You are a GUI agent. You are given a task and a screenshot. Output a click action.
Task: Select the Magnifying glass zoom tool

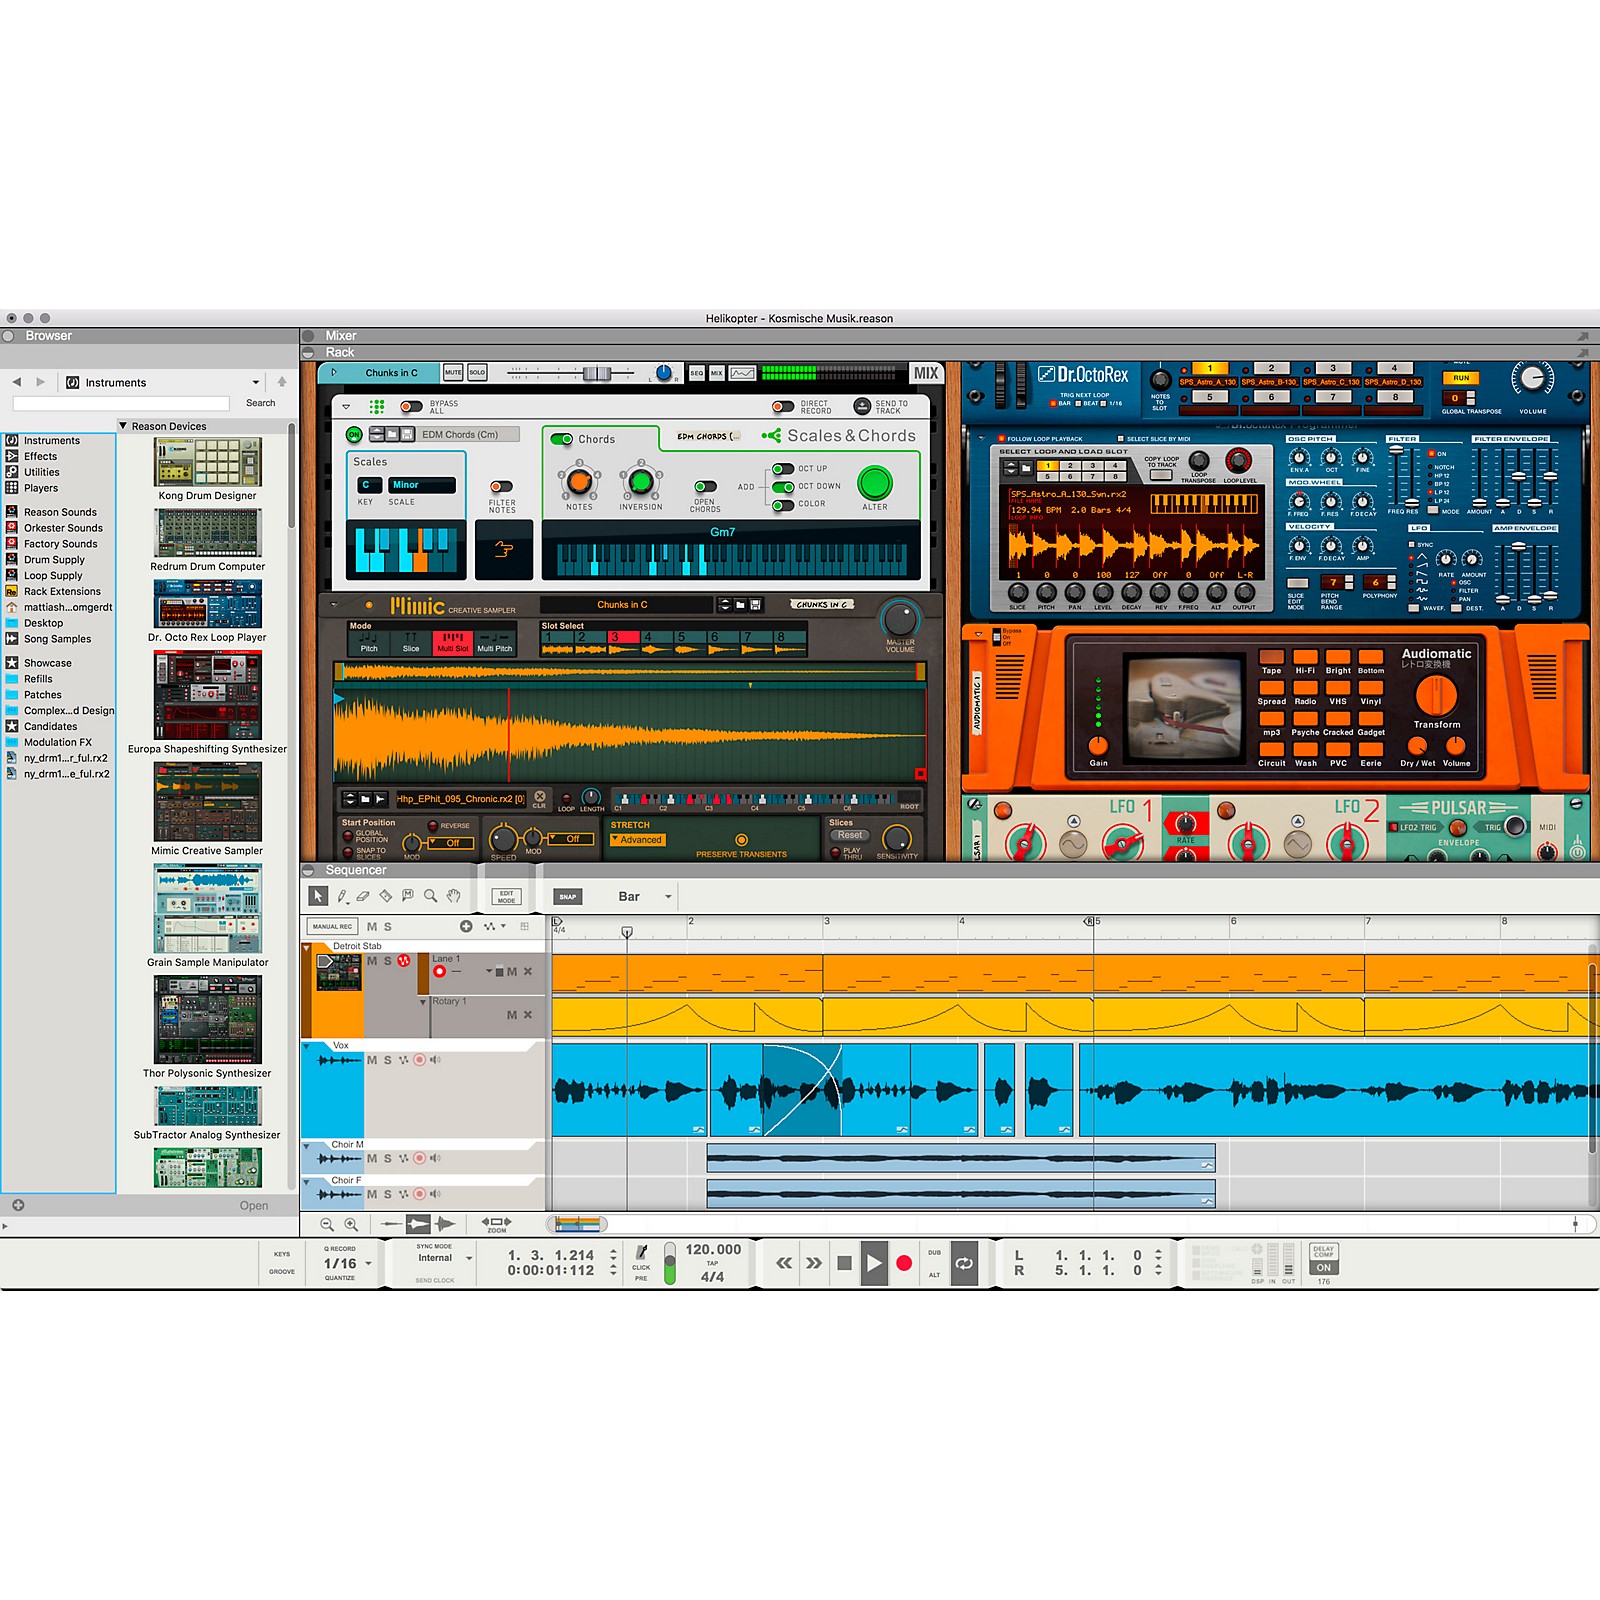coord(430,895)
